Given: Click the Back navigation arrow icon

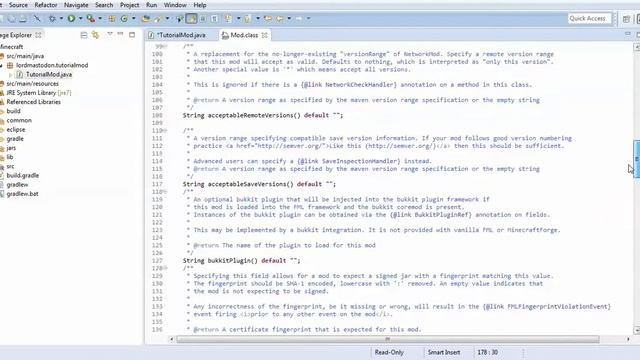Looking at the screenshot, I should pos(280,18).
